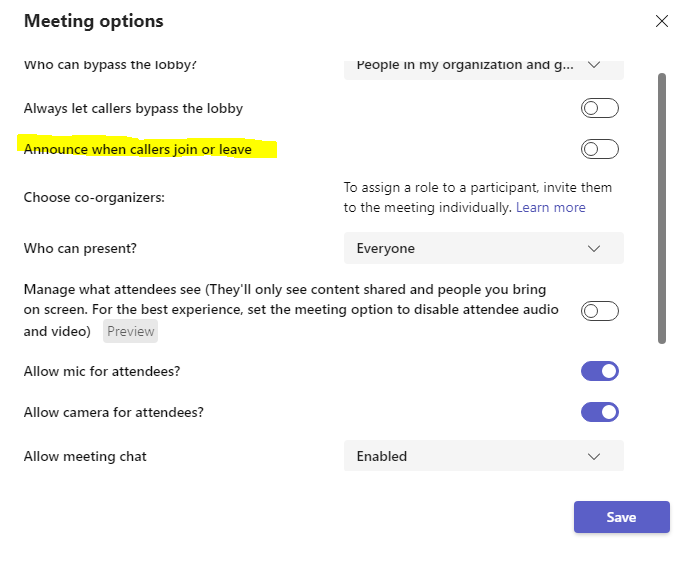Click the Learn more link
695x570 pixels.
click(x=551, y=207)
